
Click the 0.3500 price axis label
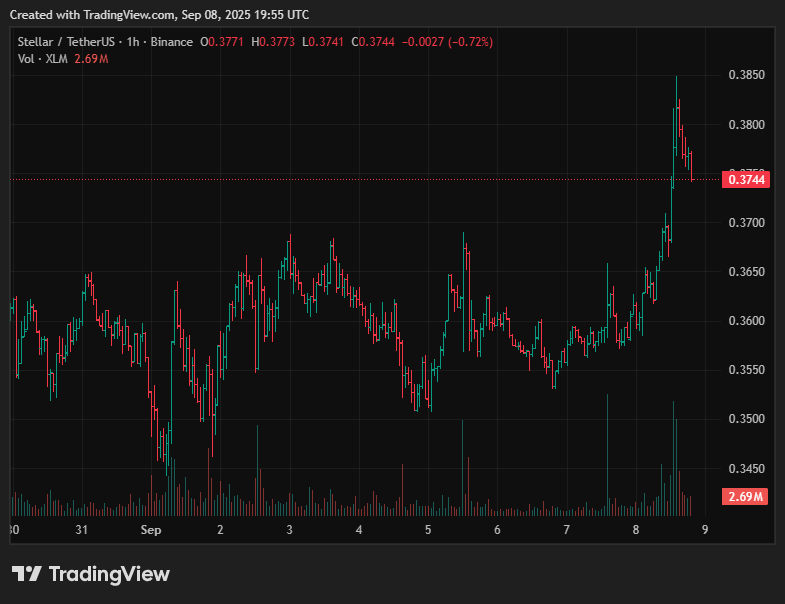[747, 419]
